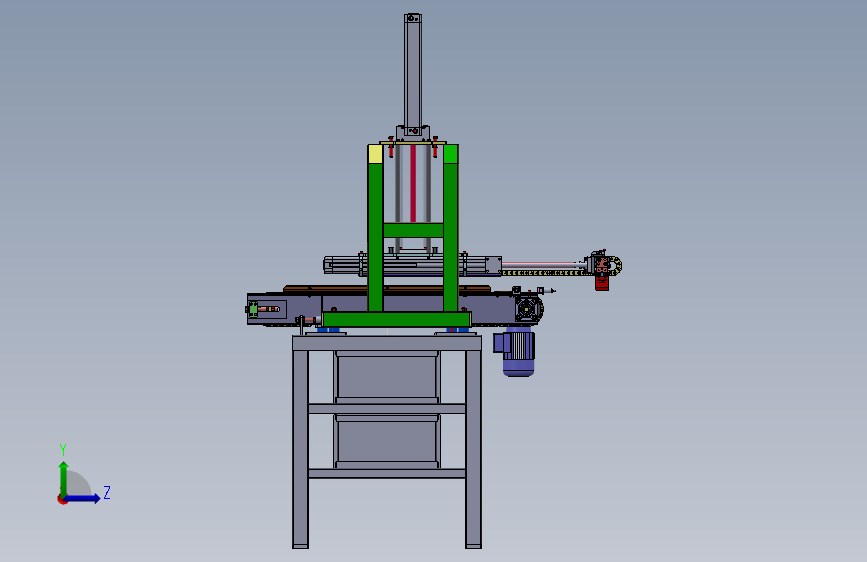Image resolution: width=867 pixels, height=562 pixels.
Task: Select the table's left leg
Action: [x=300, y=449]
